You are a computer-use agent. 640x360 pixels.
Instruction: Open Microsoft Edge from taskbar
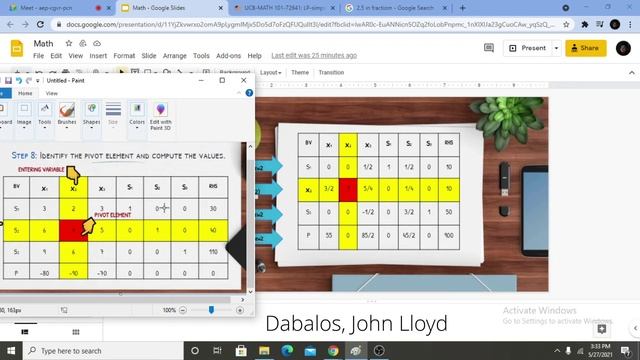click(287, 351)
